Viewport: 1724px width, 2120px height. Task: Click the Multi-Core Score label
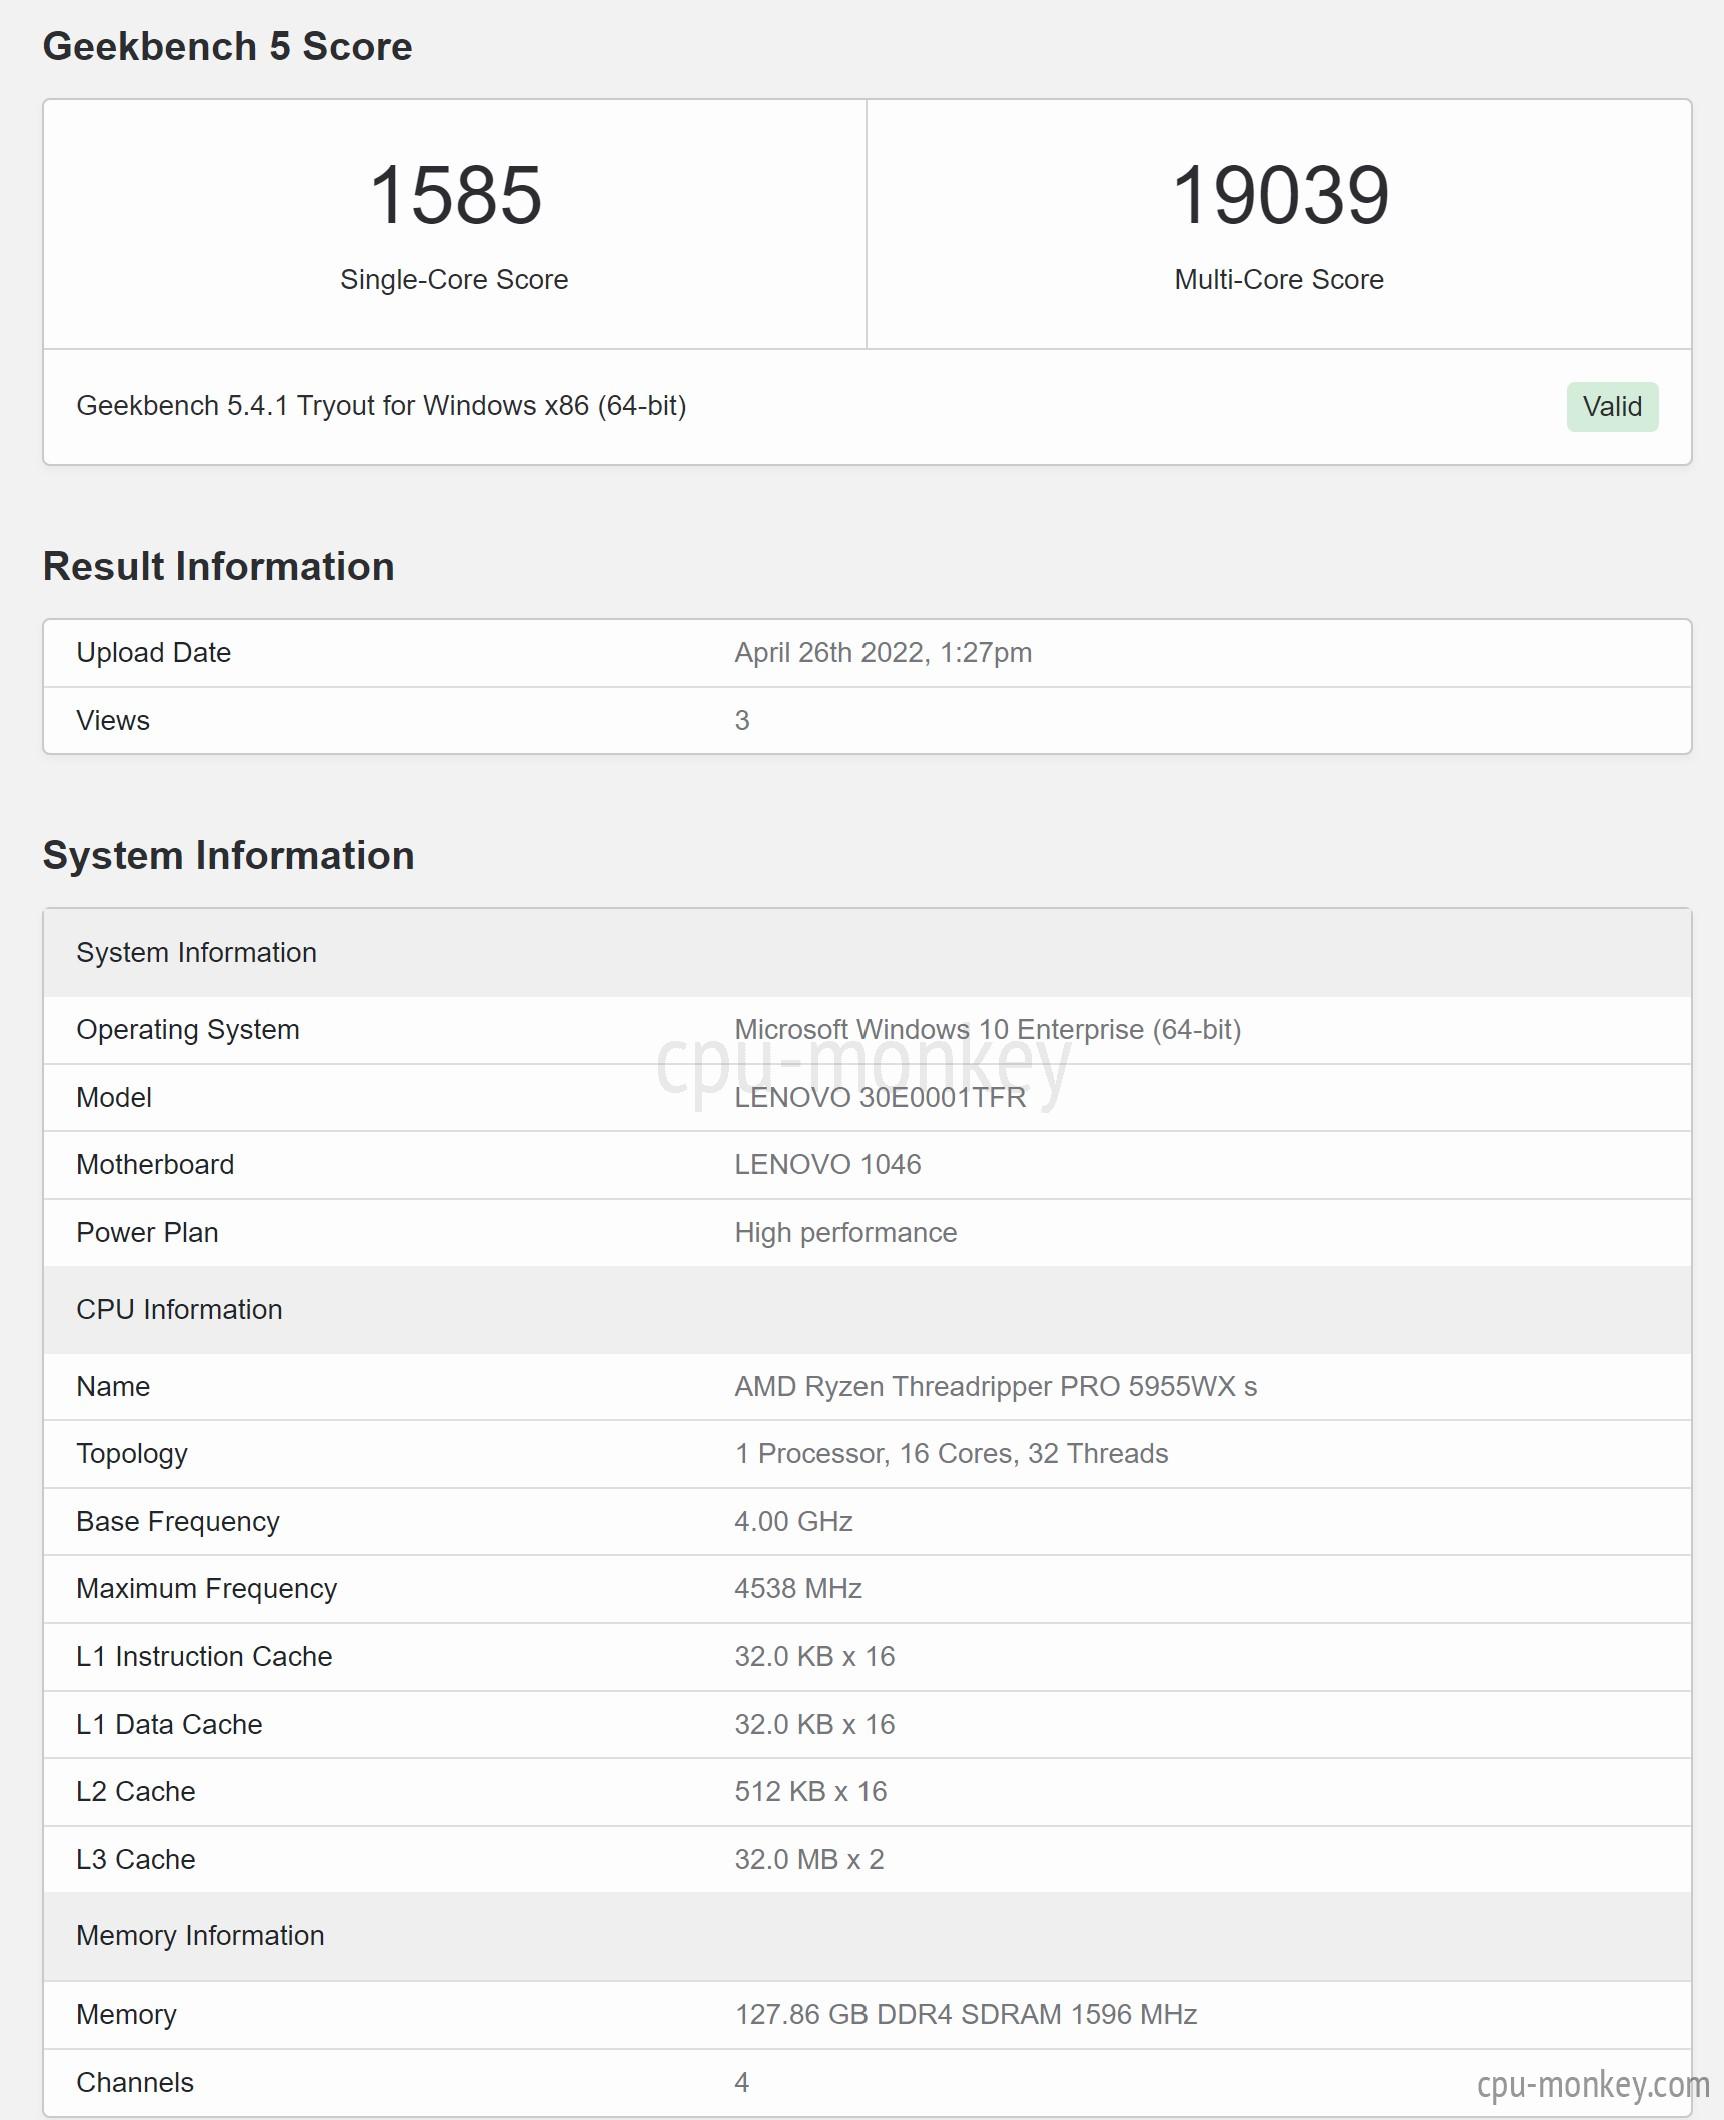pyautogui.click(x=1279, y=280)
